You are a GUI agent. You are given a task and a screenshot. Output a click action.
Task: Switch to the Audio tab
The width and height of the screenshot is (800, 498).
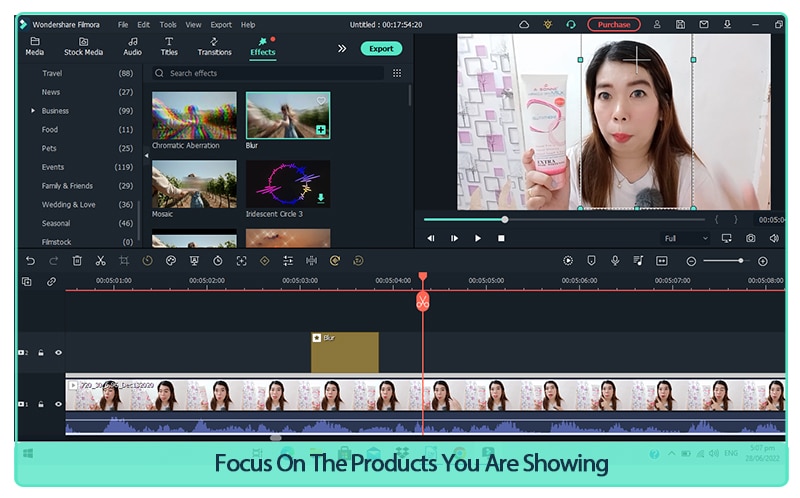132,46
